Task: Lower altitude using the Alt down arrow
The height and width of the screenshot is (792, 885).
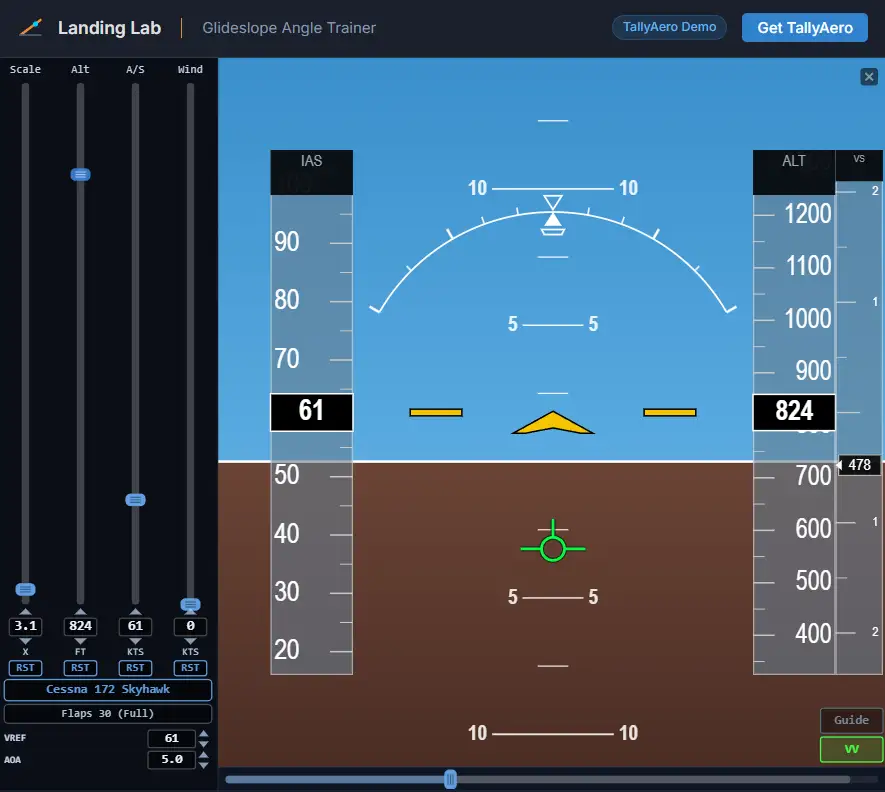Action: 80,641
